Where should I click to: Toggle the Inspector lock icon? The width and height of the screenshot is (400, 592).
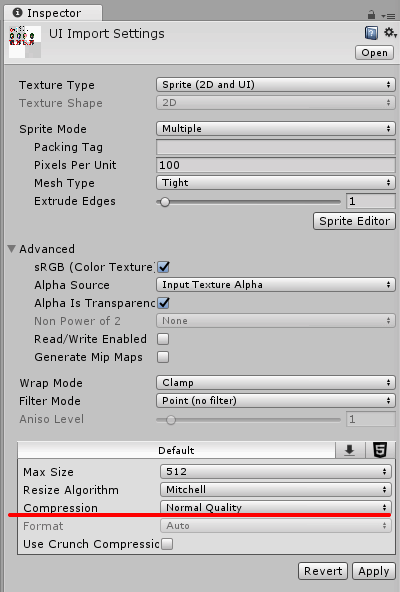(x=371, y=15)
